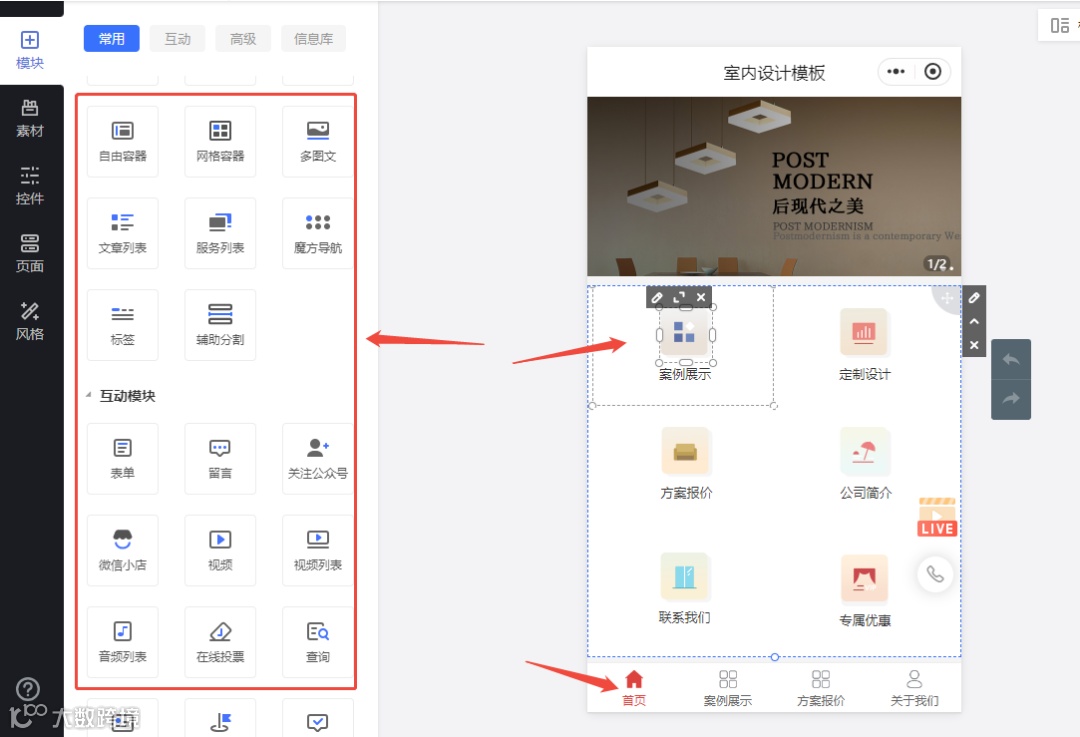Open the 关于我们 bottom tab
The width and height of the screenshot is (1080, 737).
click(x=914, y=687)
